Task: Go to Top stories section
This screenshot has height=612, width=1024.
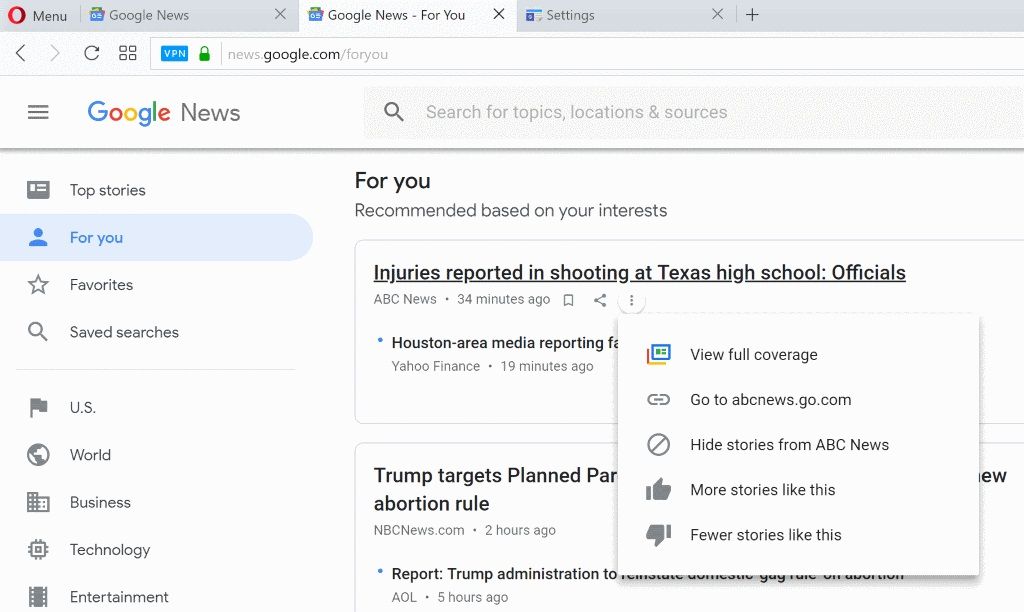Action: tap(107, 190)
